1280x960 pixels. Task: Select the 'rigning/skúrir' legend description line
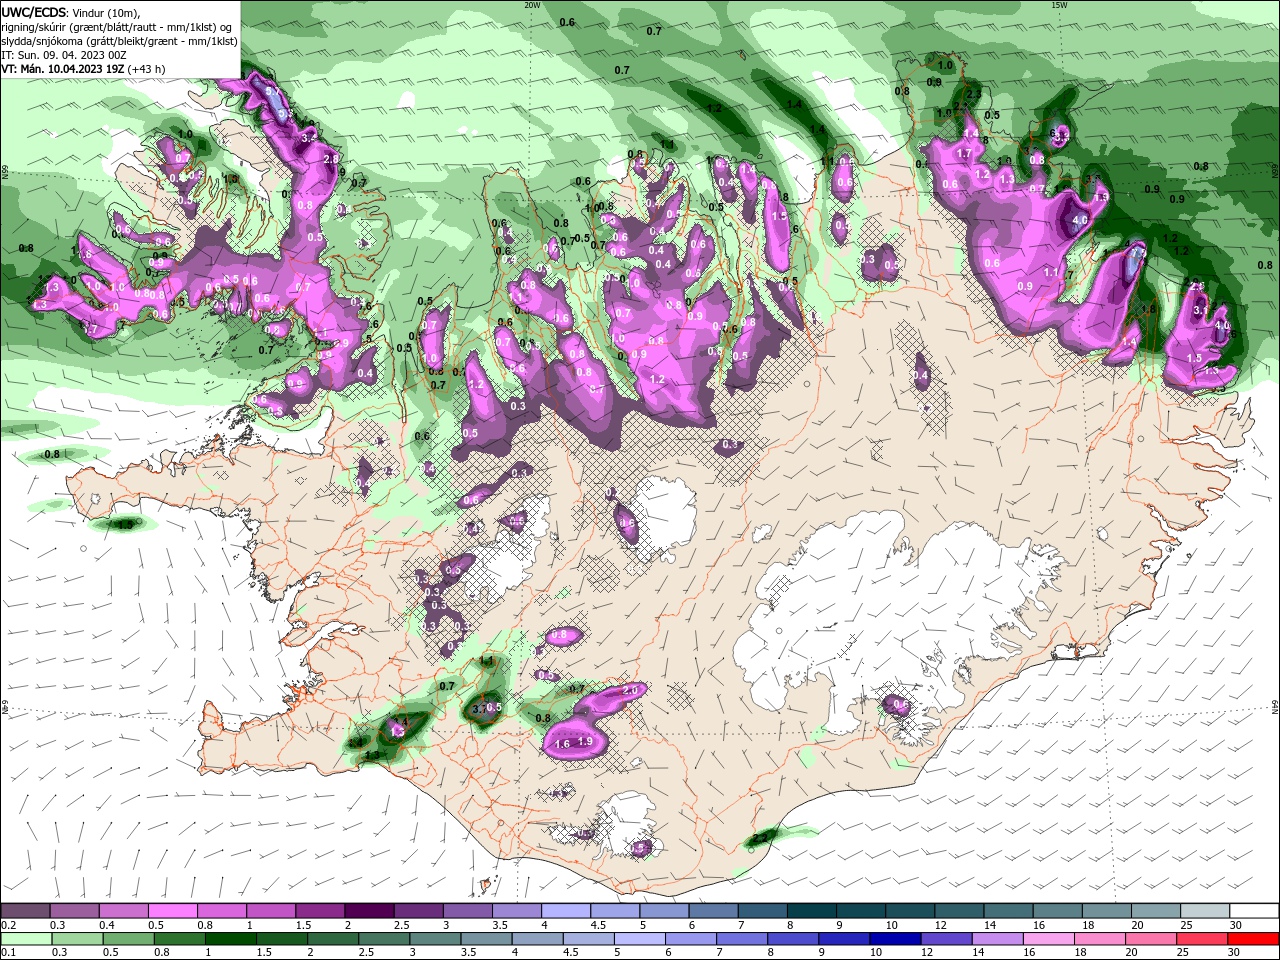click(118, 27)
